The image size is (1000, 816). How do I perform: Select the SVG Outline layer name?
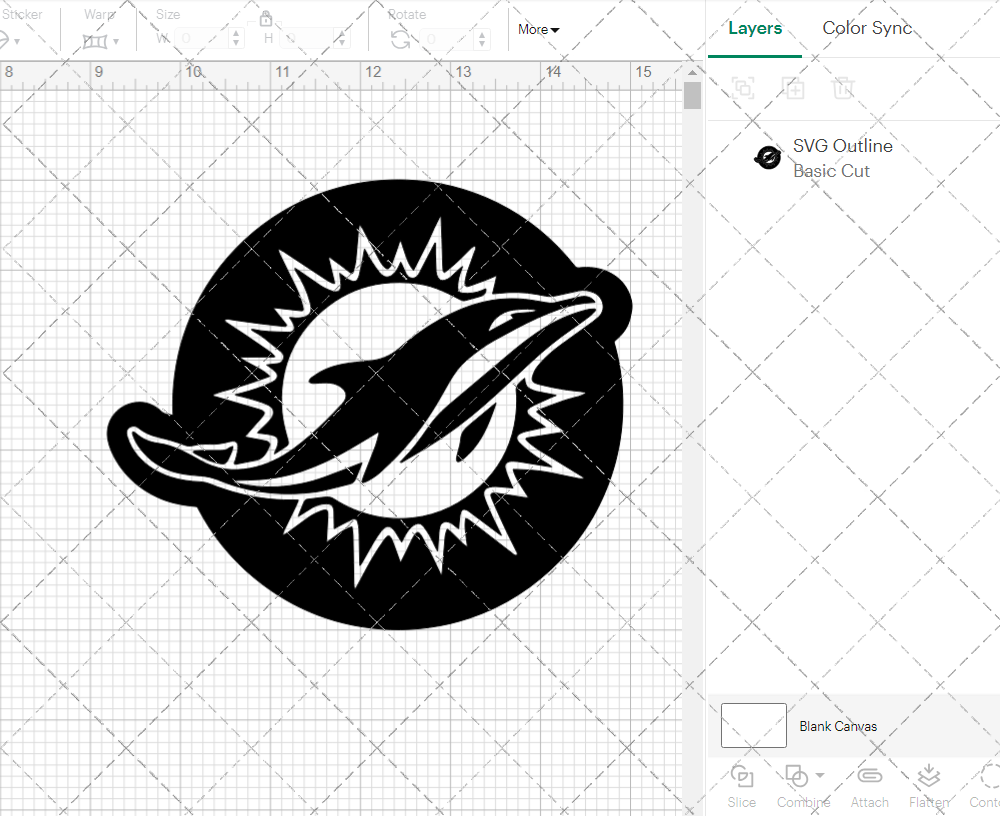click(x=842, y=145)
